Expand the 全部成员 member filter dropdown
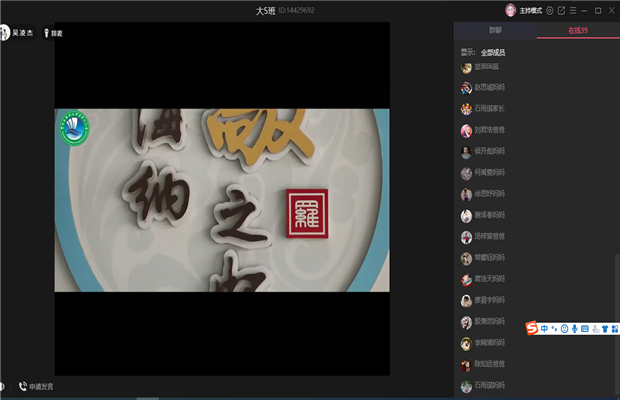 coord(493,52)
